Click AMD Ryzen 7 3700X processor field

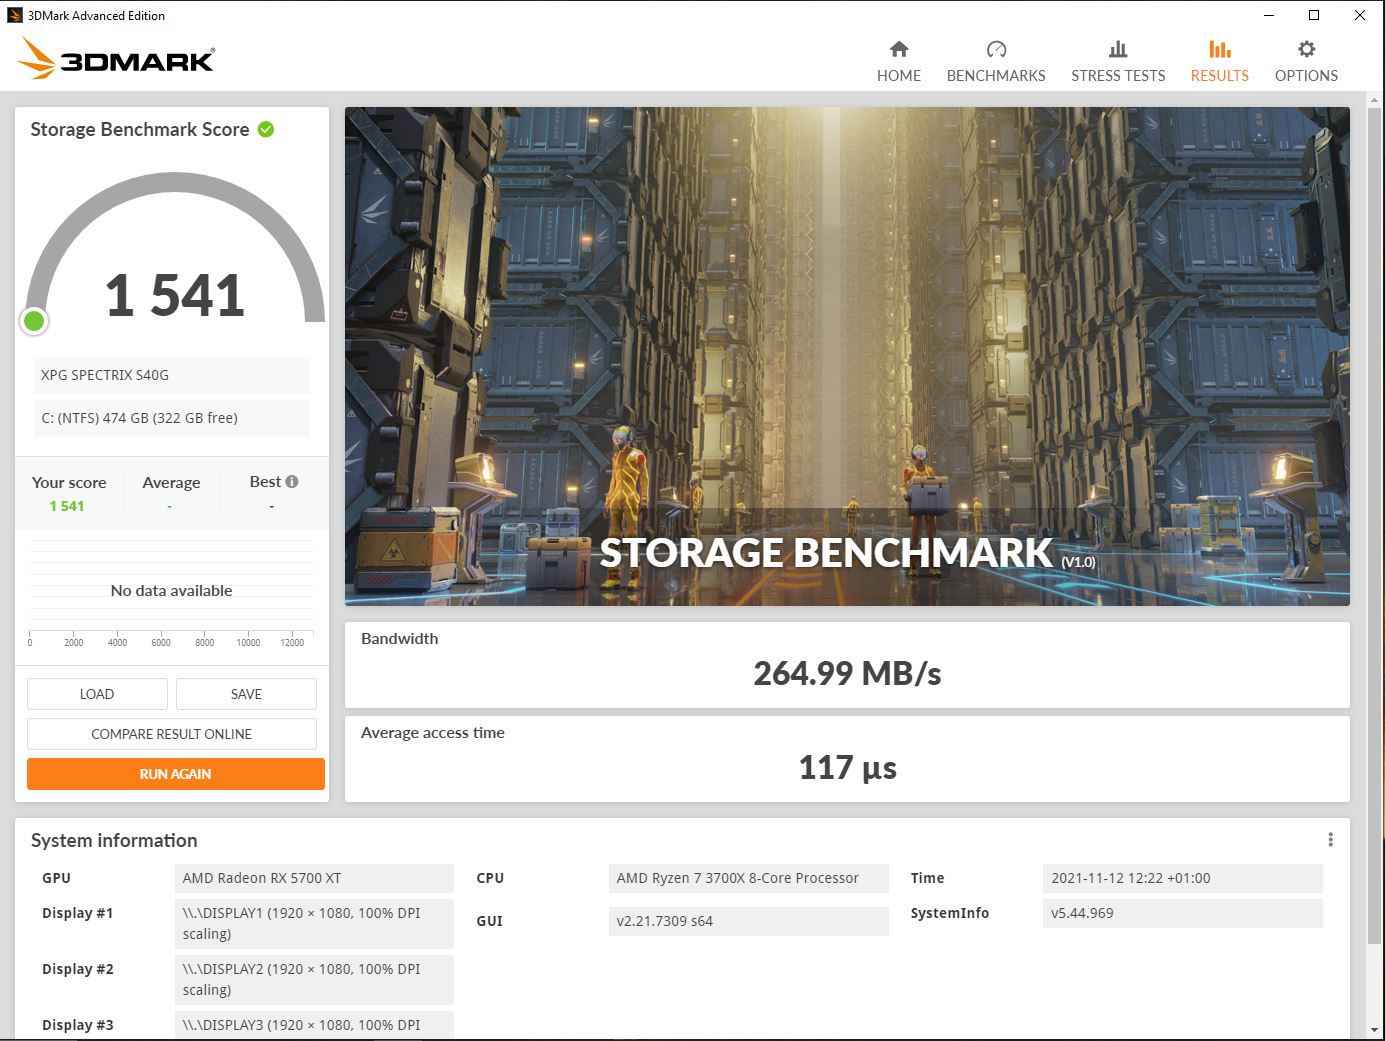pyautogui.click(x=748, y=878)
